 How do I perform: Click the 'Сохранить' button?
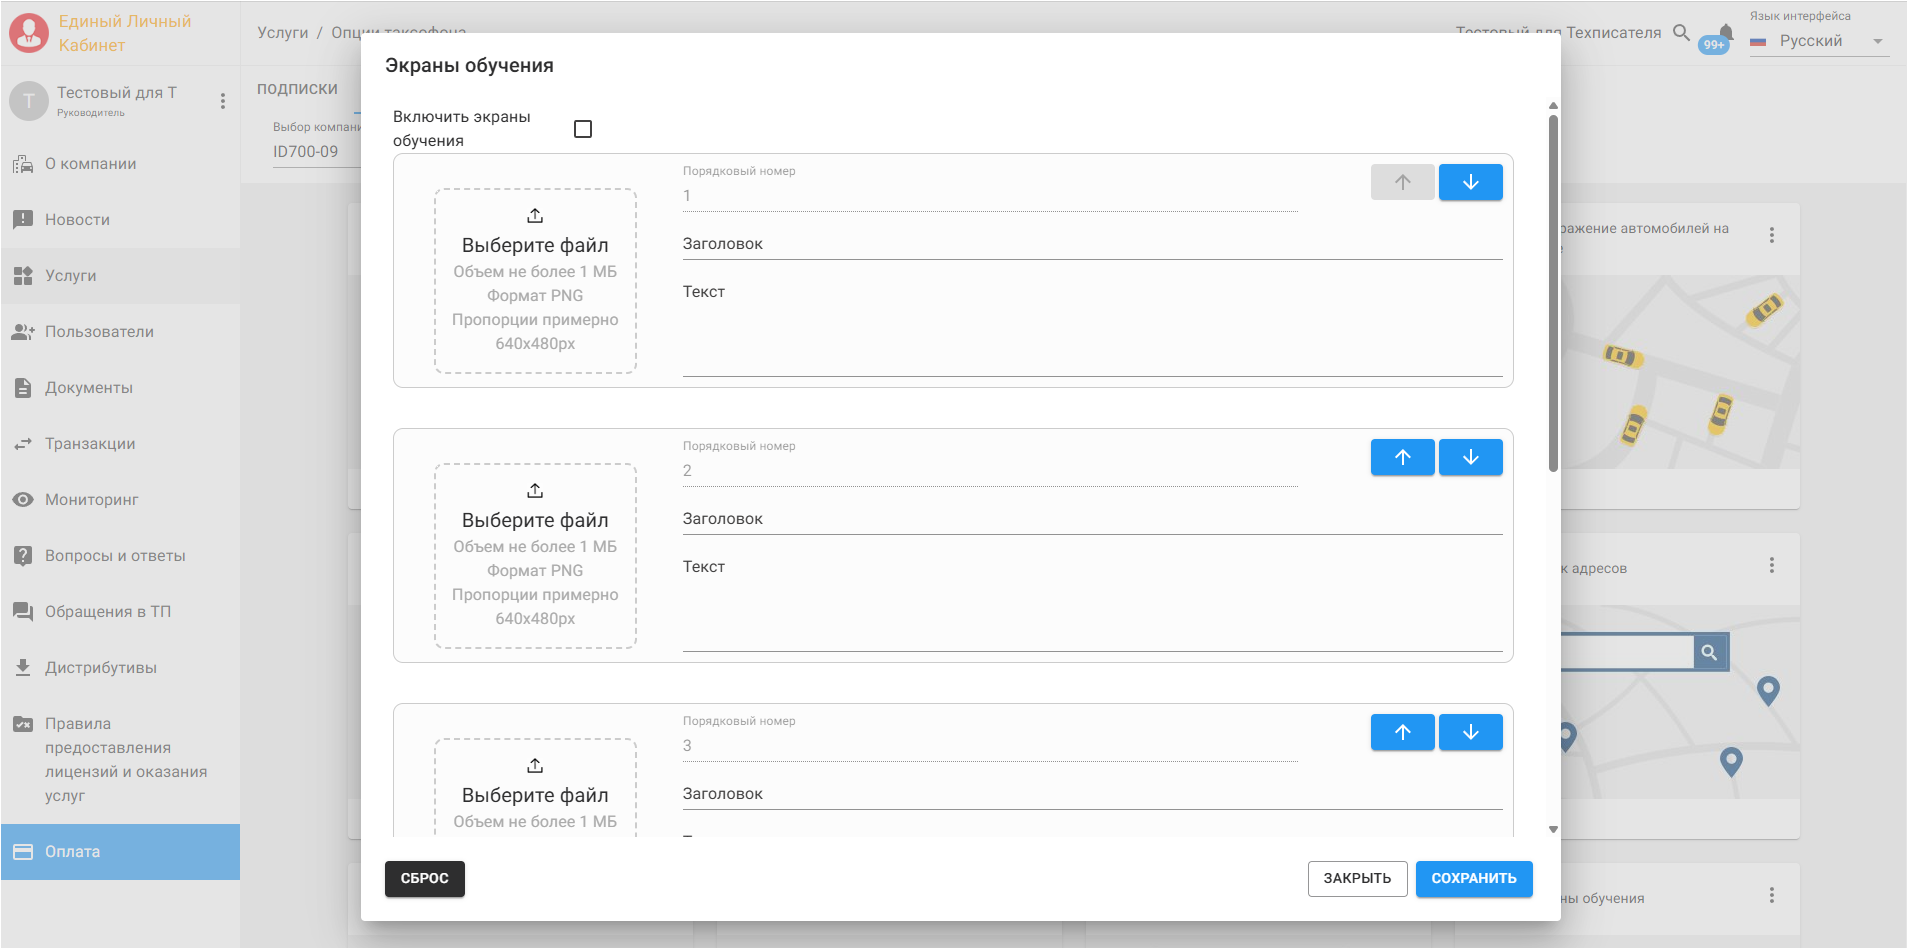1474,879
